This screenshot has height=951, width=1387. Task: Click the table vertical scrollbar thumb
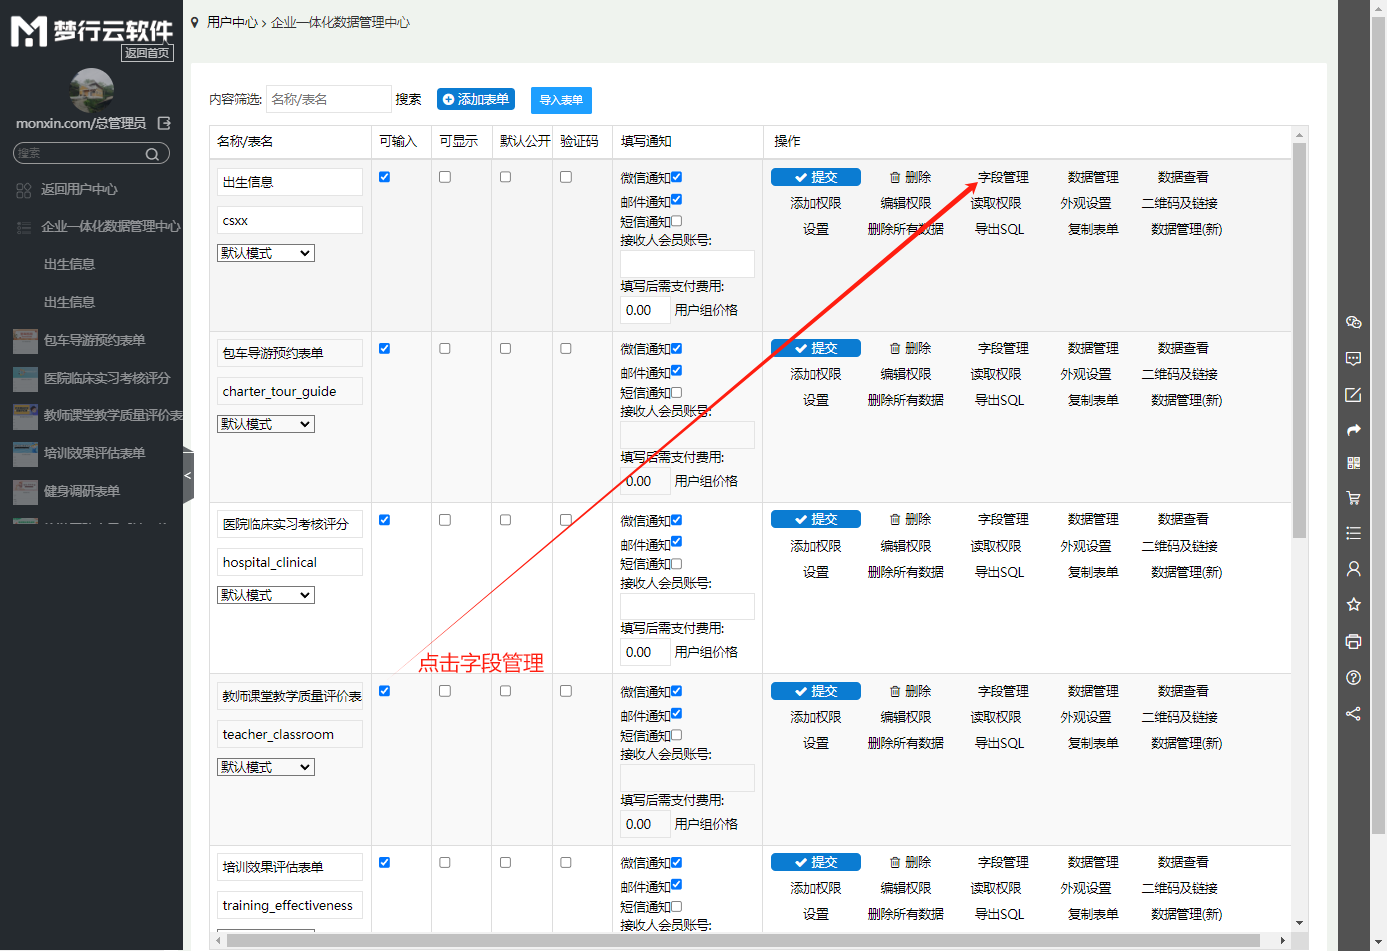point(1299,340)
